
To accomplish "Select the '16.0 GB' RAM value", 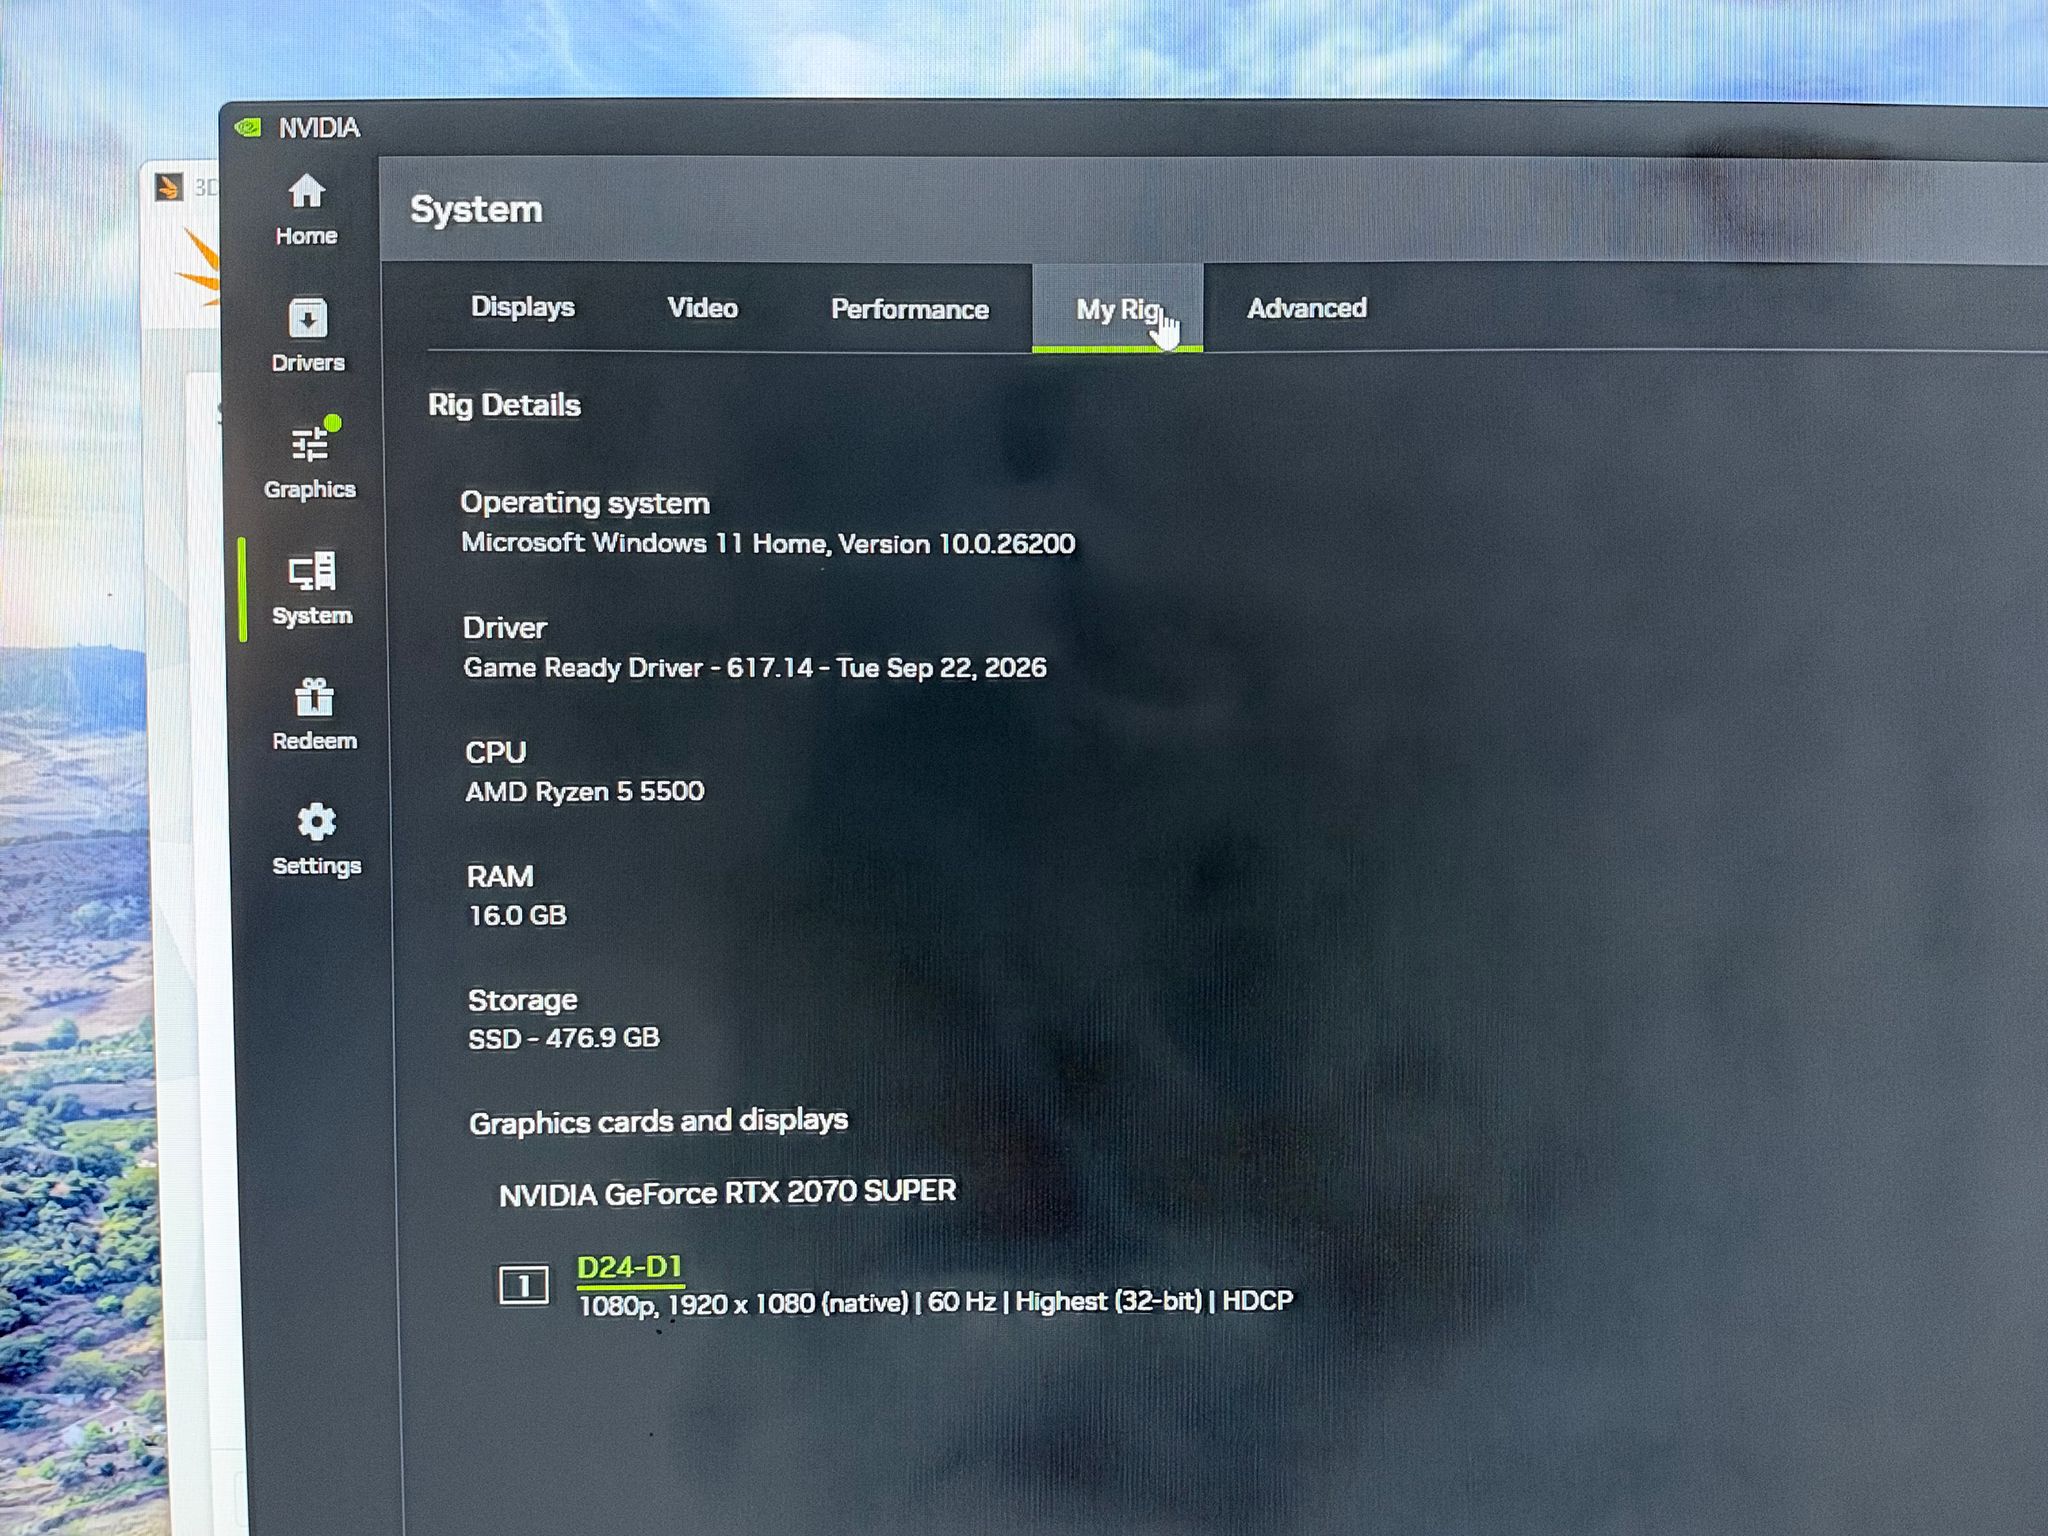I will (x=518, y=916).
